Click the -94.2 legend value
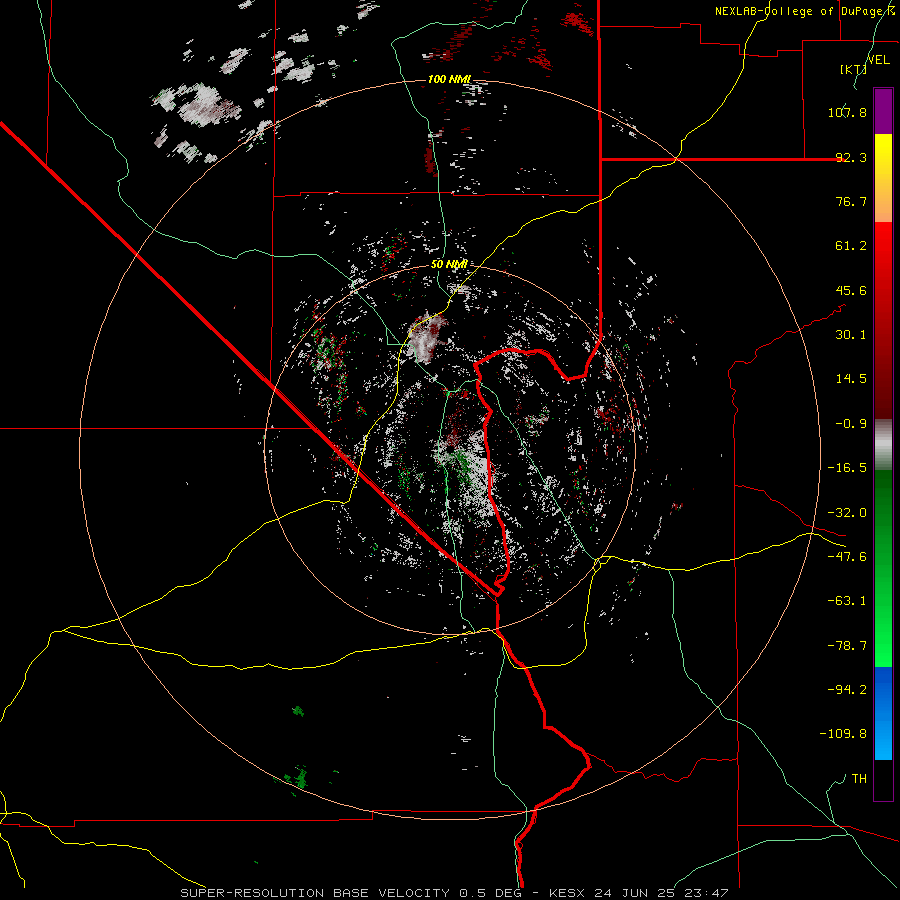Viewport: 900px width, 900px height. [x=847, y=689]
